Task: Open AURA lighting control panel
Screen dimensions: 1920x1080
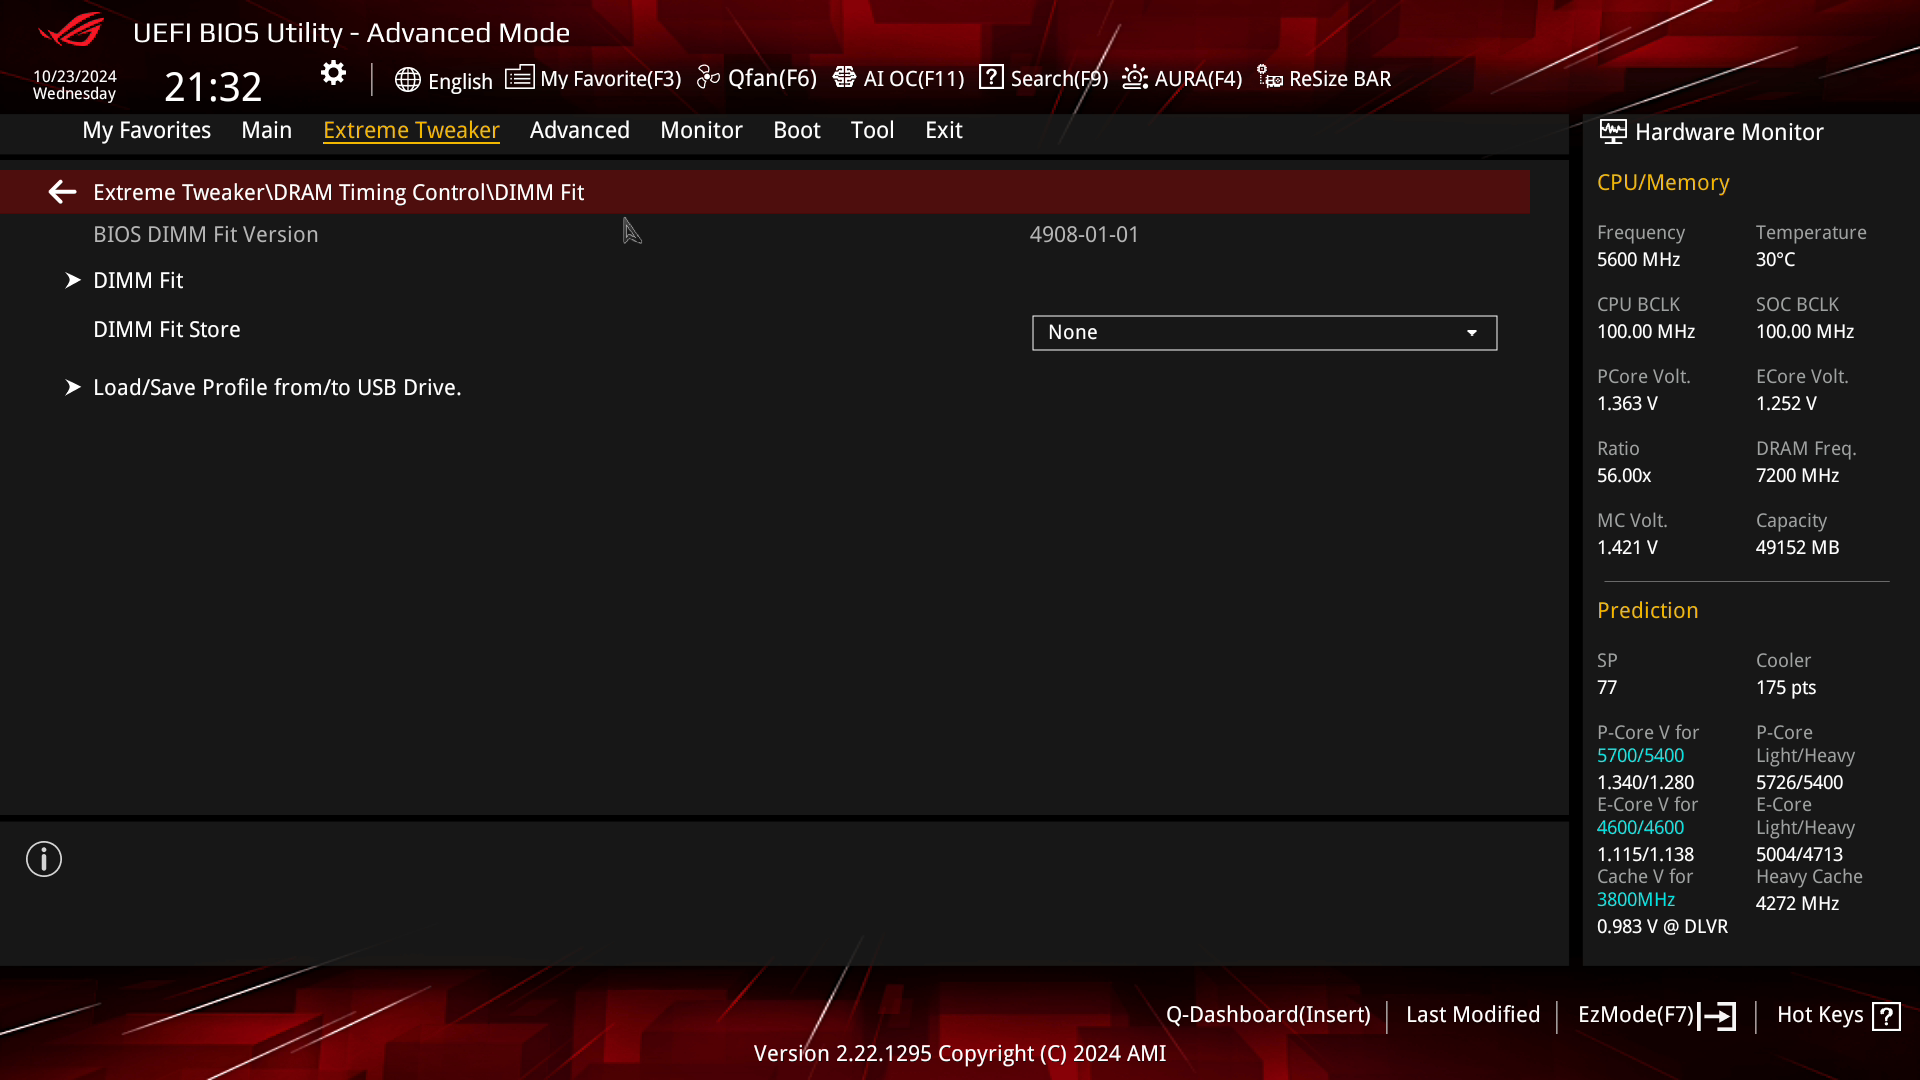Action: coord(1182,78)
